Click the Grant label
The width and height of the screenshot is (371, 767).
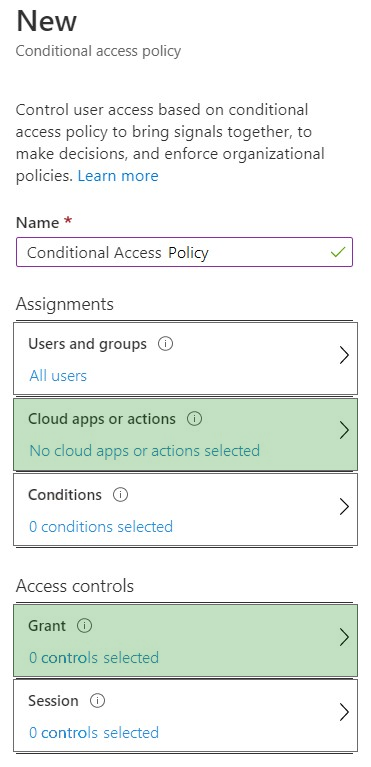click(47, 626)
